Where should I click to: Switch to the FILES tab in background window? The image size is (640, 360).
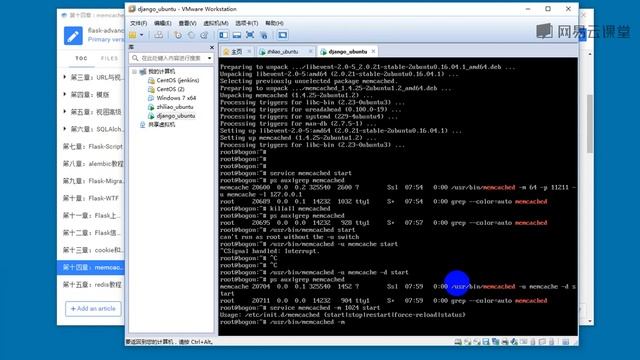point(109,58)
